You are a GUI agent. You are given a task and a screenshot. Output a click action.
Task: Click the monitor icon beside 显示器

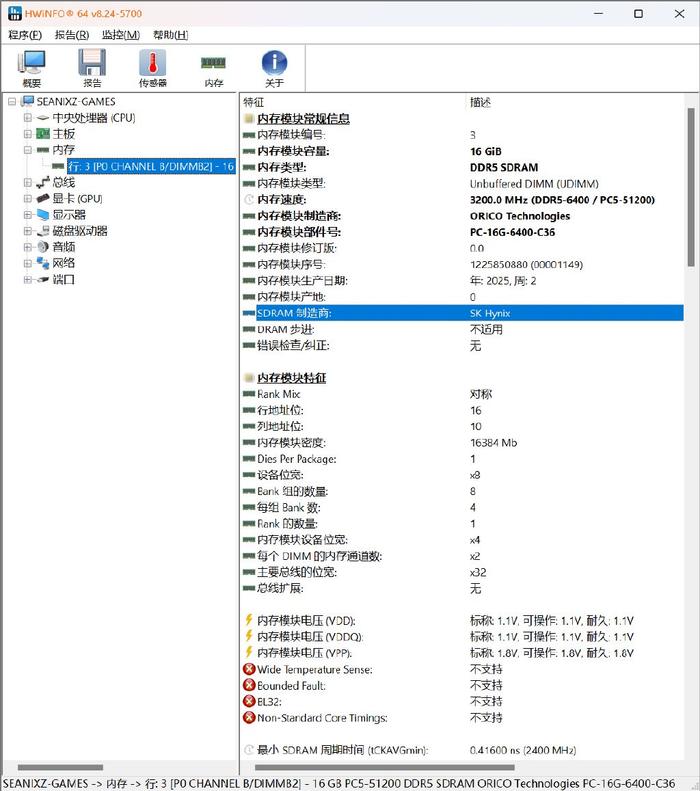(x=43, y=214)
